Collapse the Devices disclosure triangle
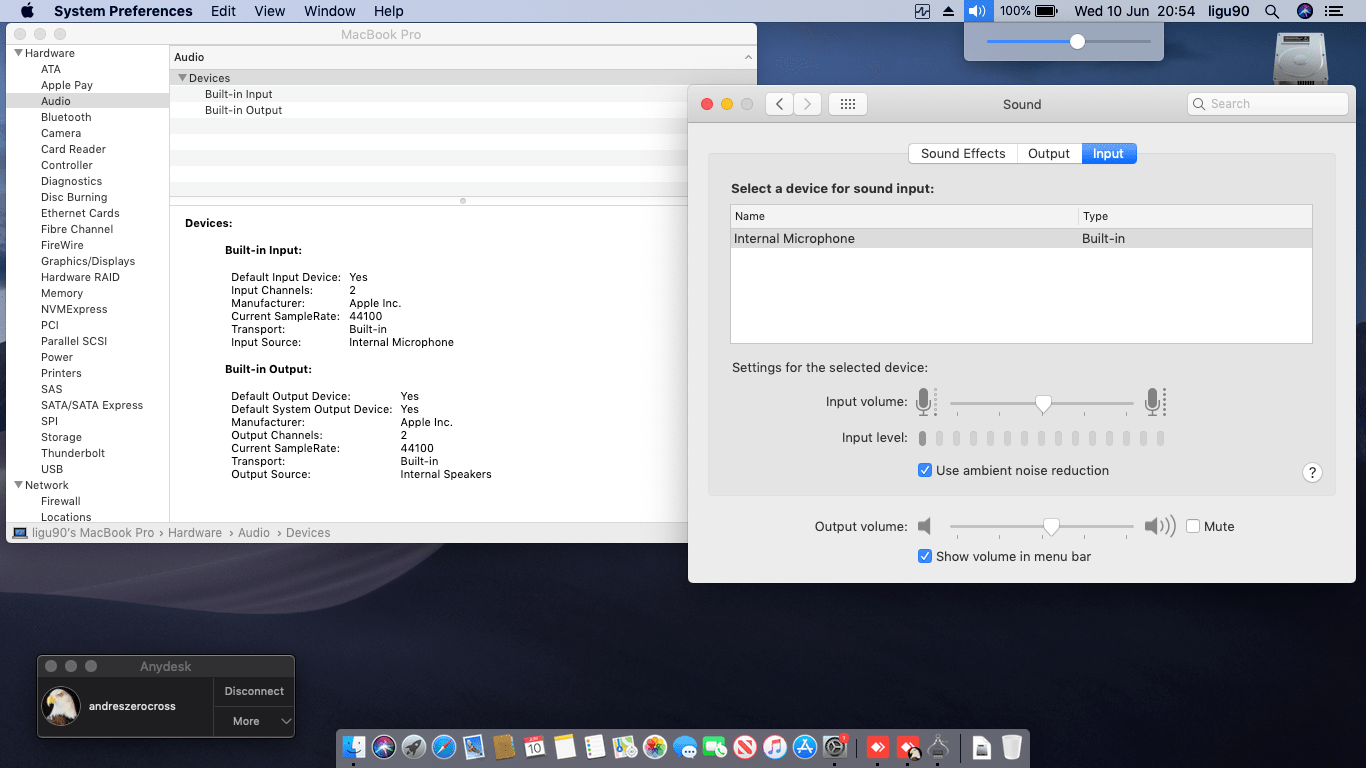Viewport: 1366px width, 768px height. pos(182,78)
